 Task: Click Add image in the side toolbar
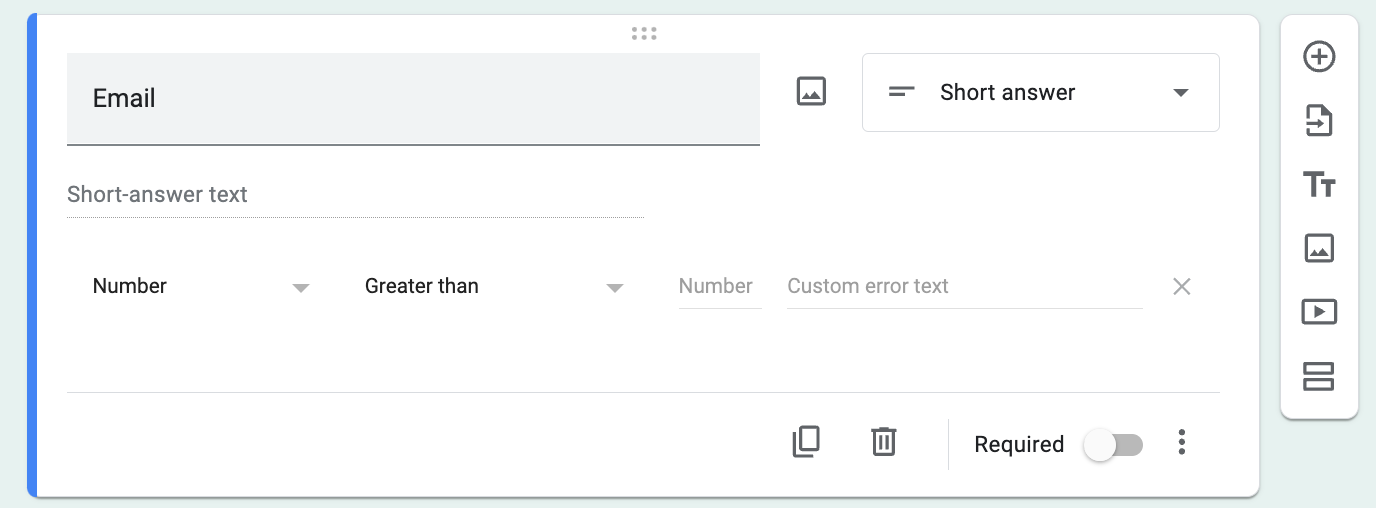(x=1319, y=248)
